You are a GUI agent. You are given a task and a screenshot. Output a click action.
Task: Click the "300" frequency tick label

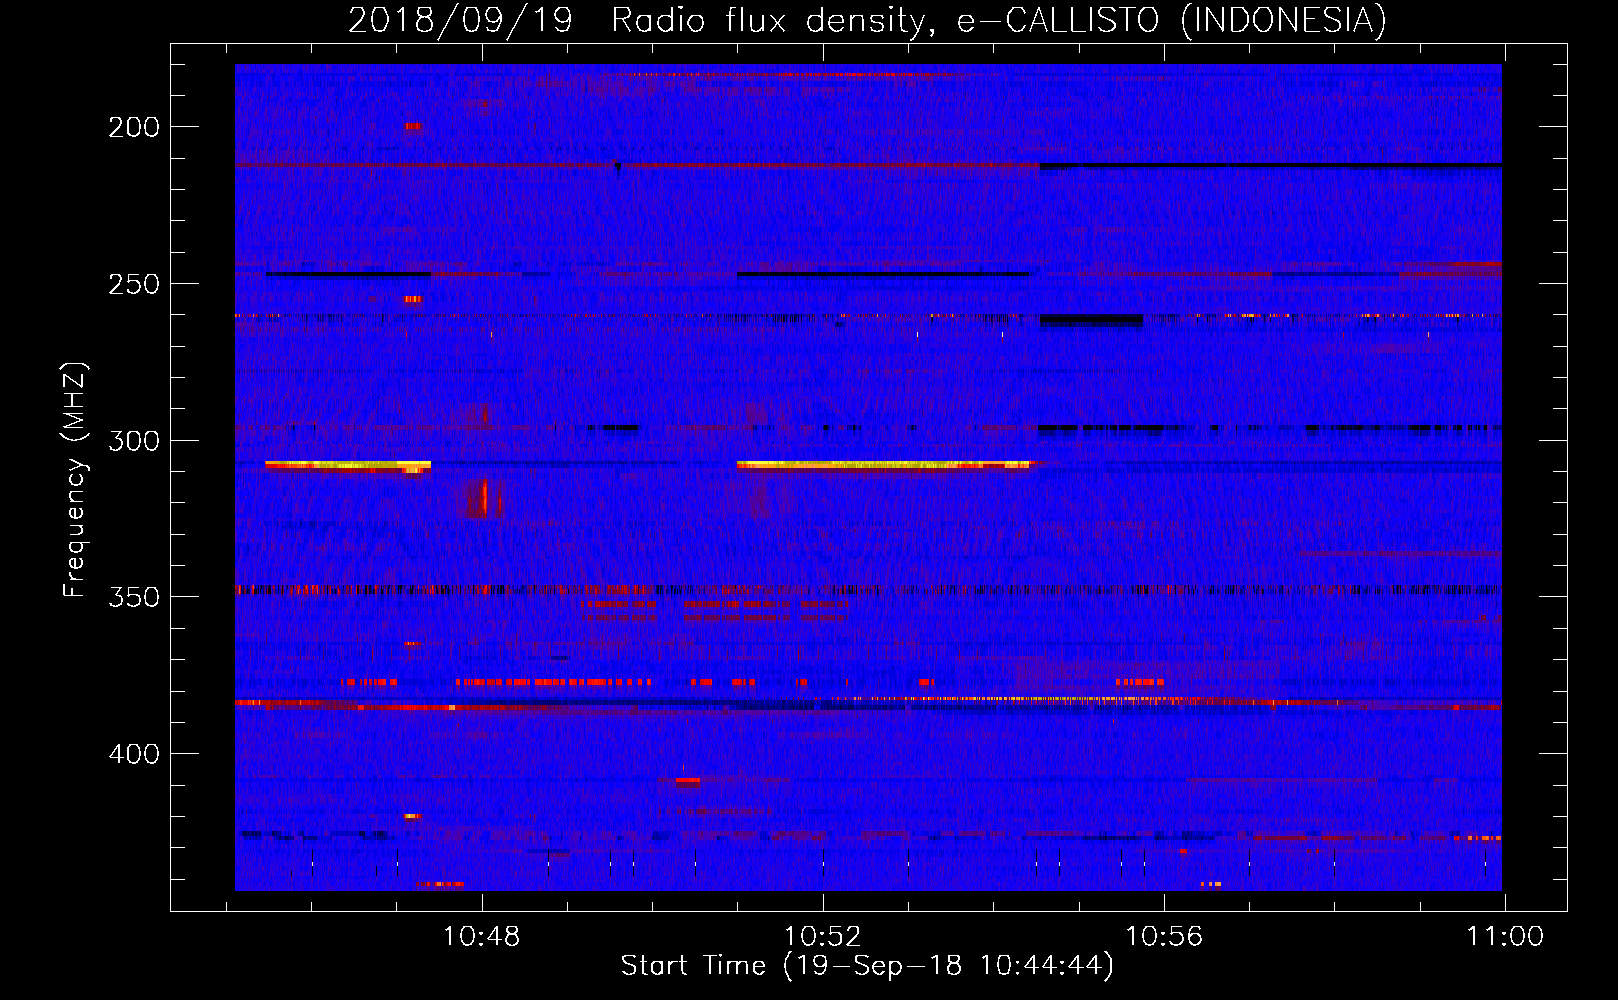(134, 441)
